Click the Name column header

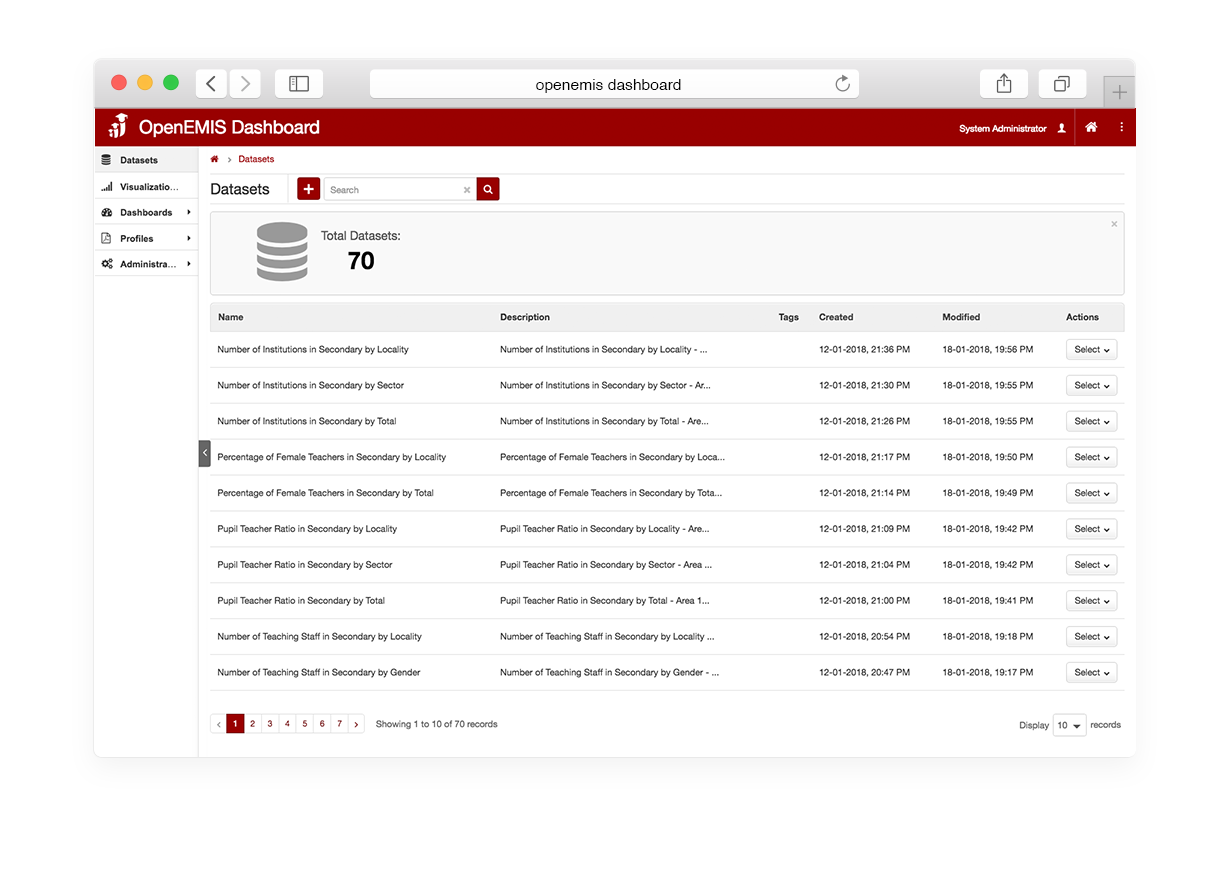point(231,317)
